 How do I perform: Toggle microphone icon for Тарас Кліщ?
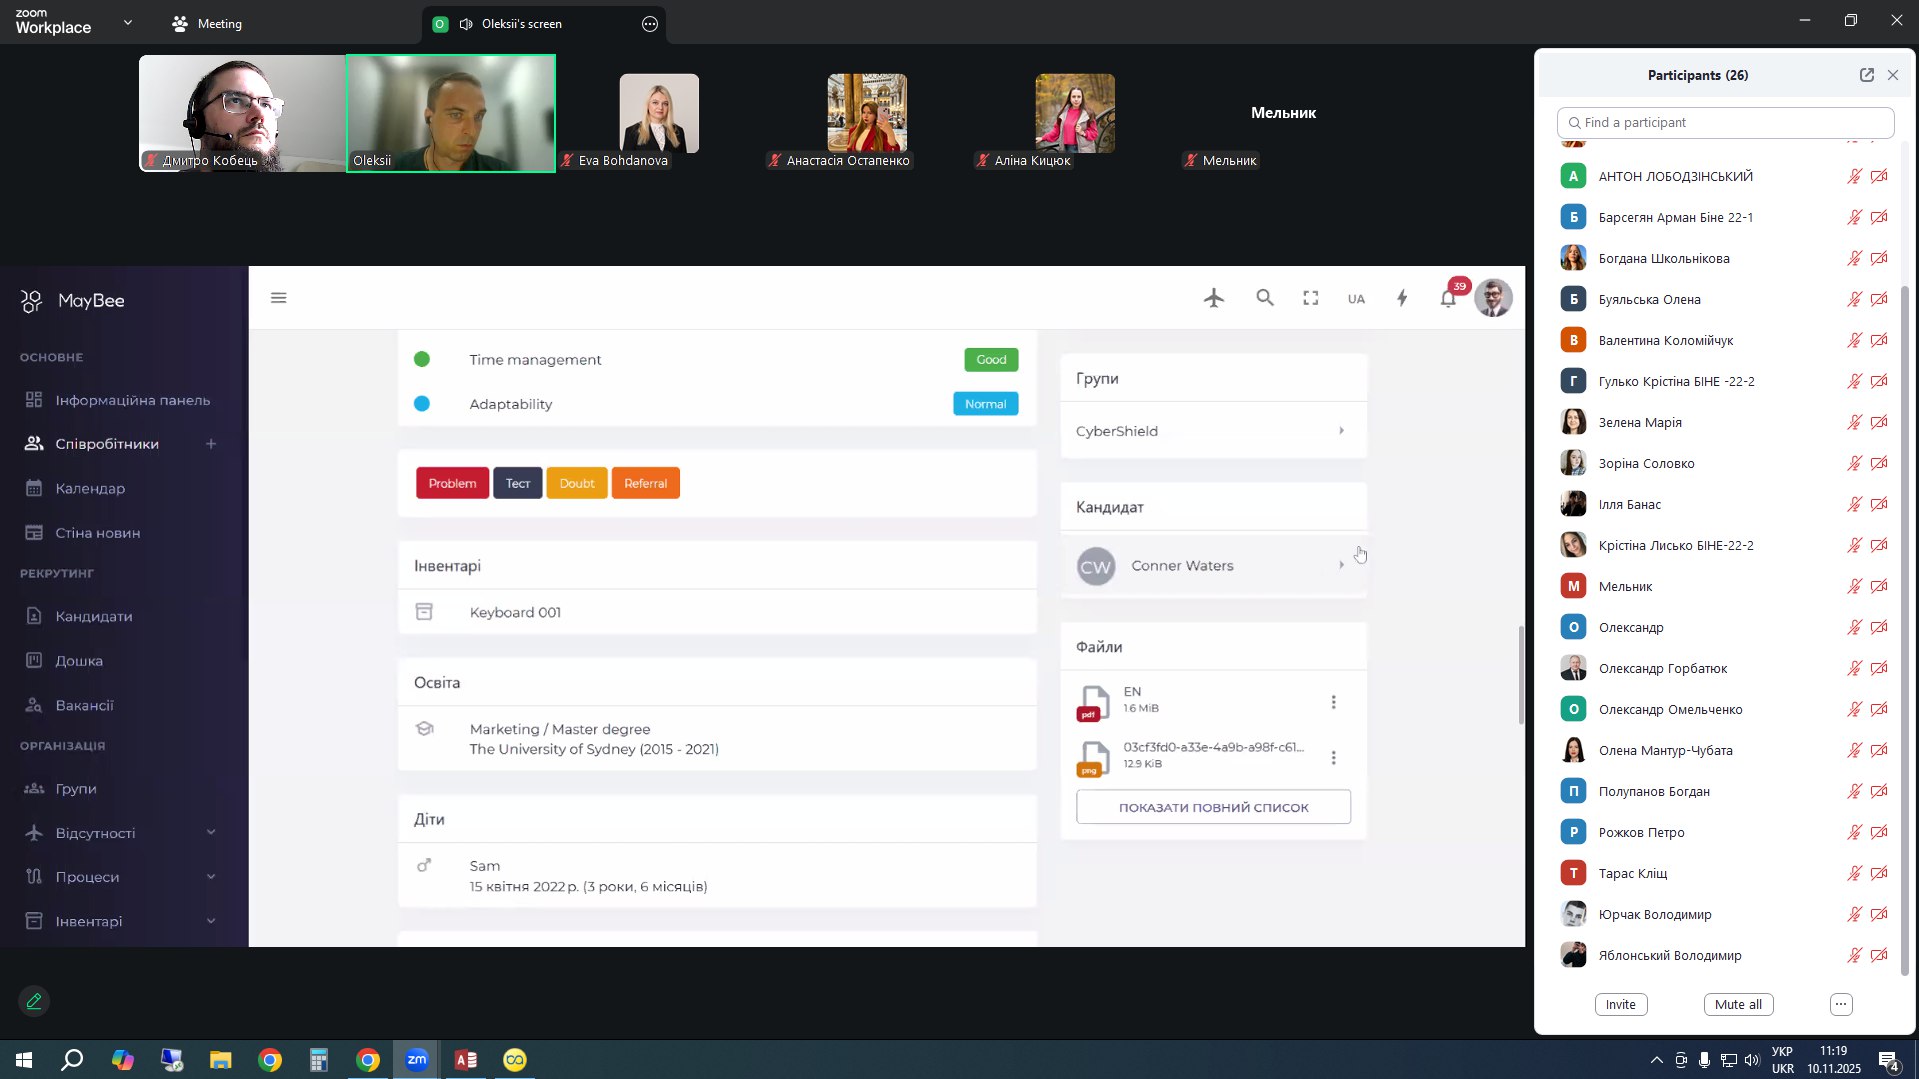[1853, 874]
